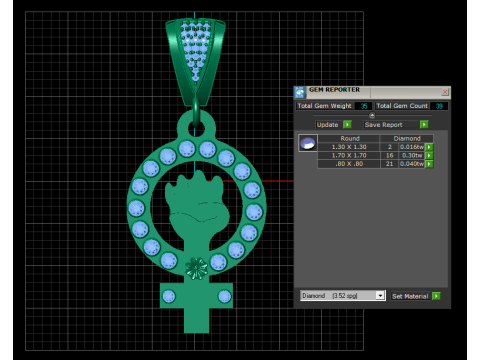The image size is (480, 360).
Task: Click the green arrow next to Set Material
Action: 436,296
